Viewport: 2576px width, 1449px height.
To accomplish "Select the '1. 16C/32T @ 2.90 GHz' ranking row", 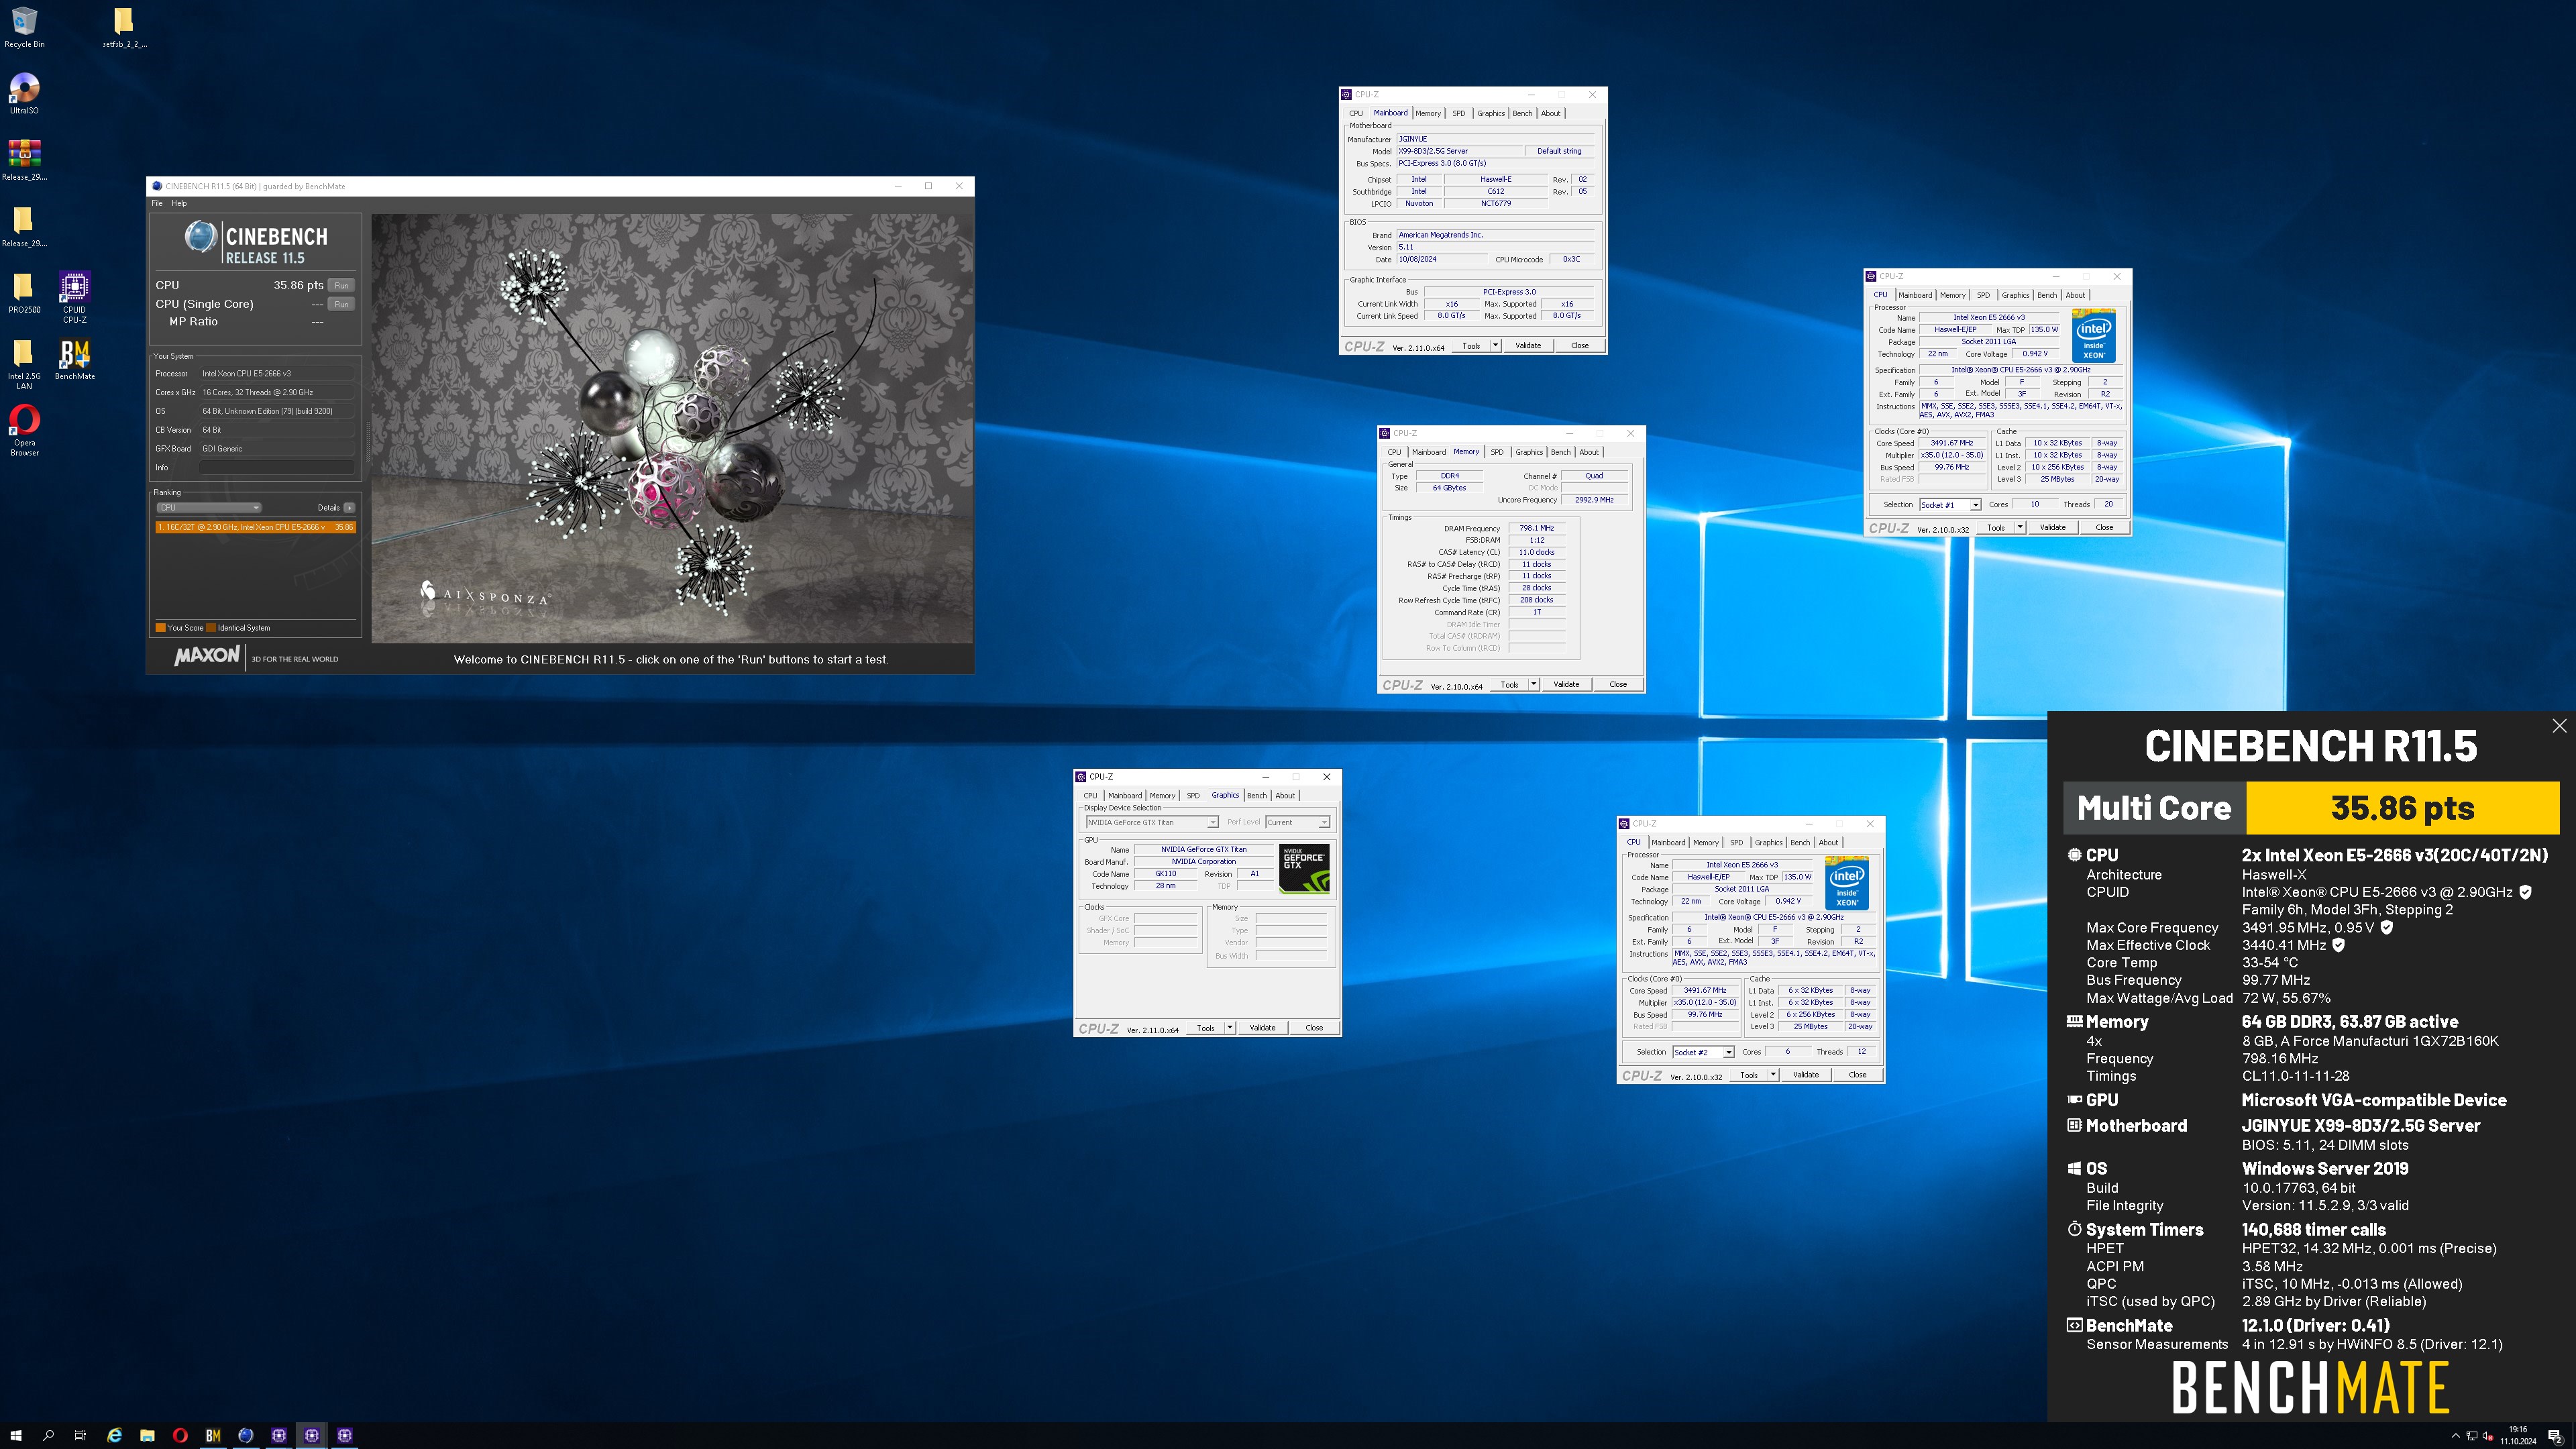I will point(255,527).
